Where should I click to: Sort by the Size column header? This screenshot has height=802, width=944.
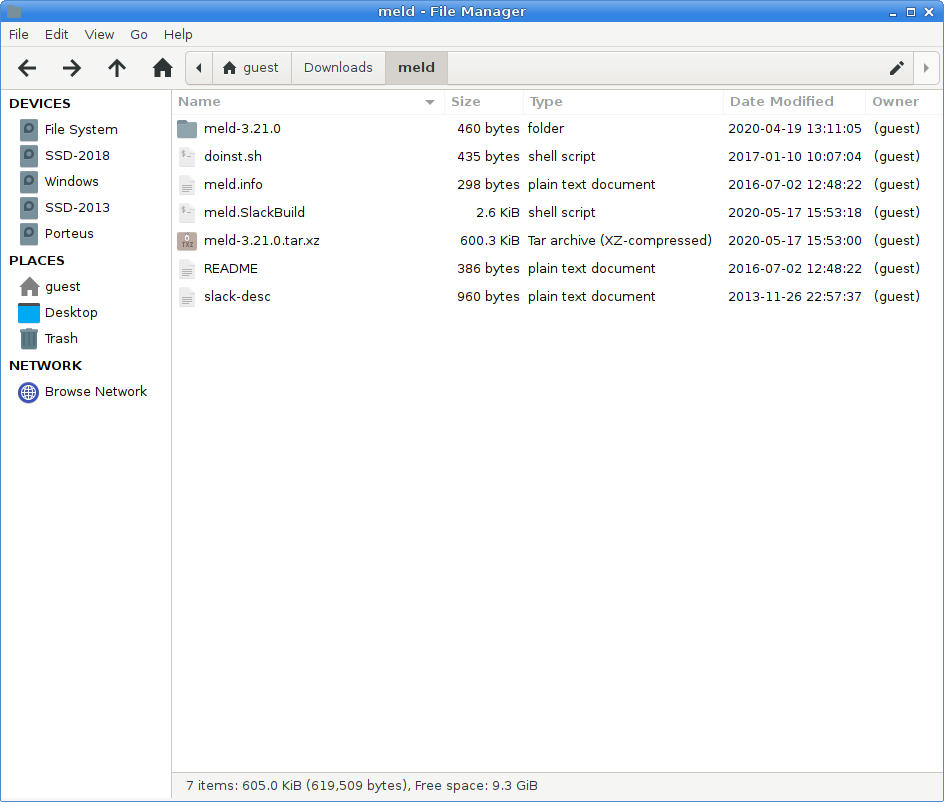point(484,102)
